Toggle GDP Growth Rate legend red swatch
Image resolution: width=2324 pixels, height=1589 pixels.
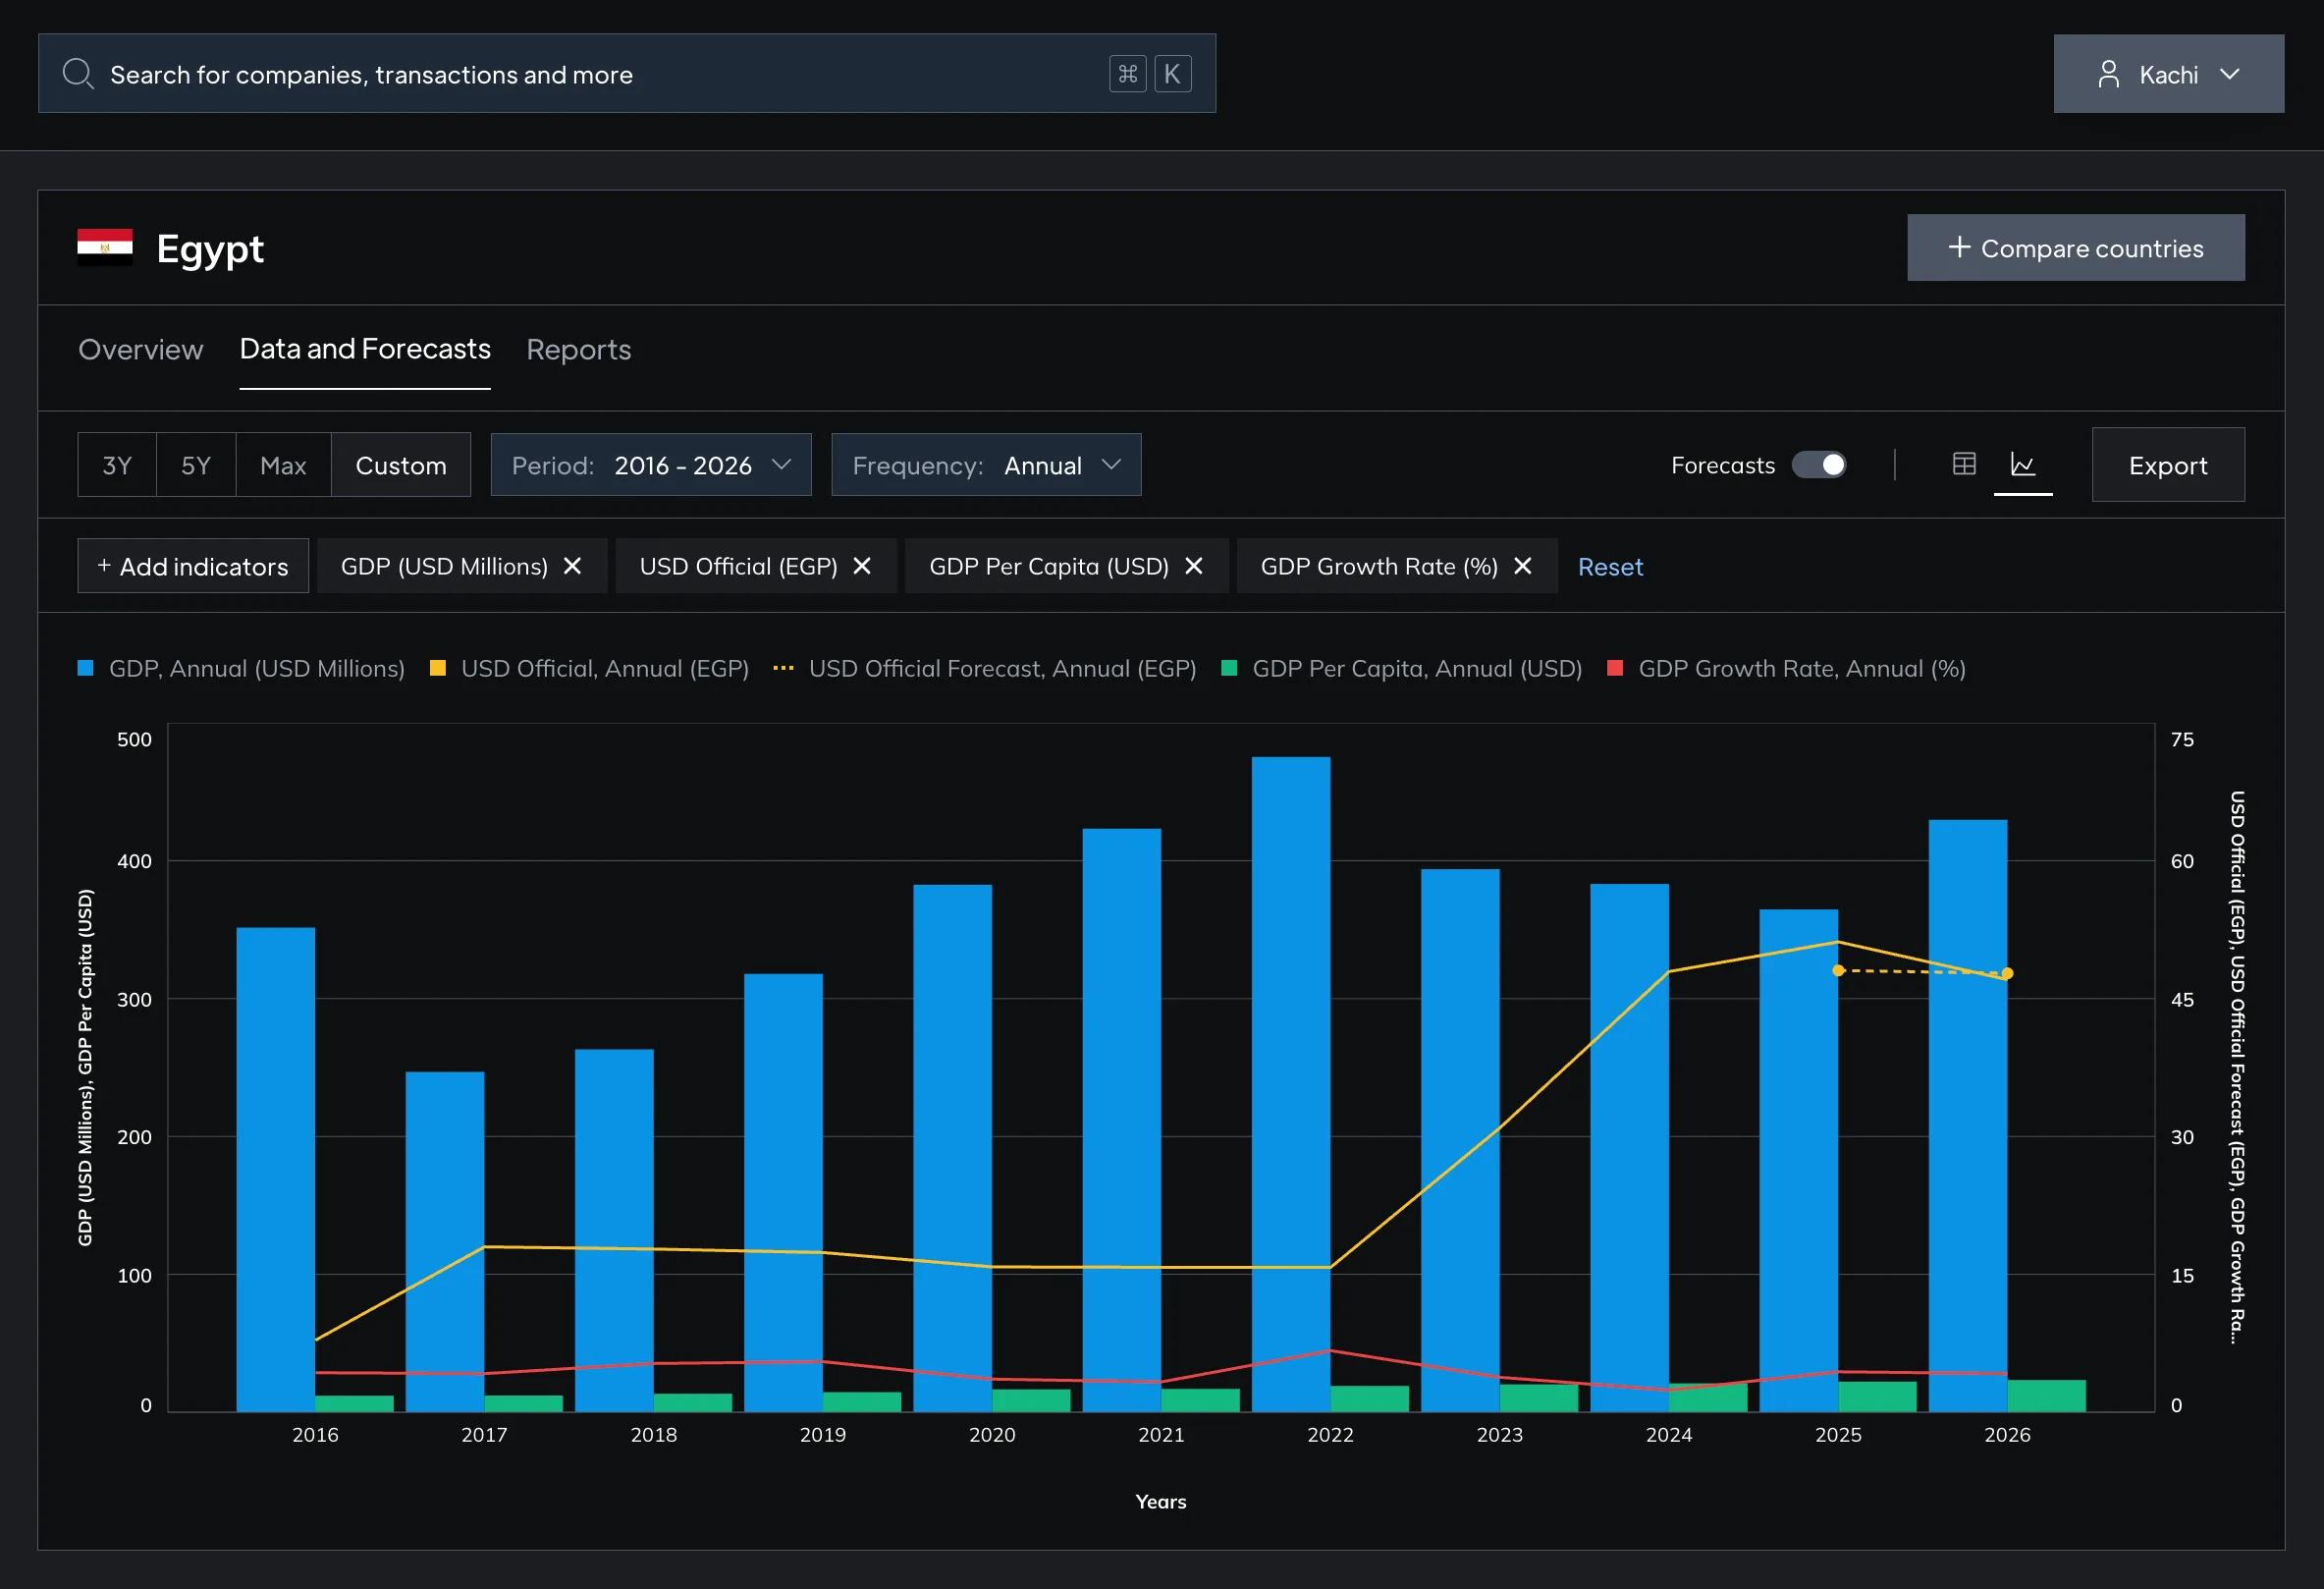click(1614, 668)
